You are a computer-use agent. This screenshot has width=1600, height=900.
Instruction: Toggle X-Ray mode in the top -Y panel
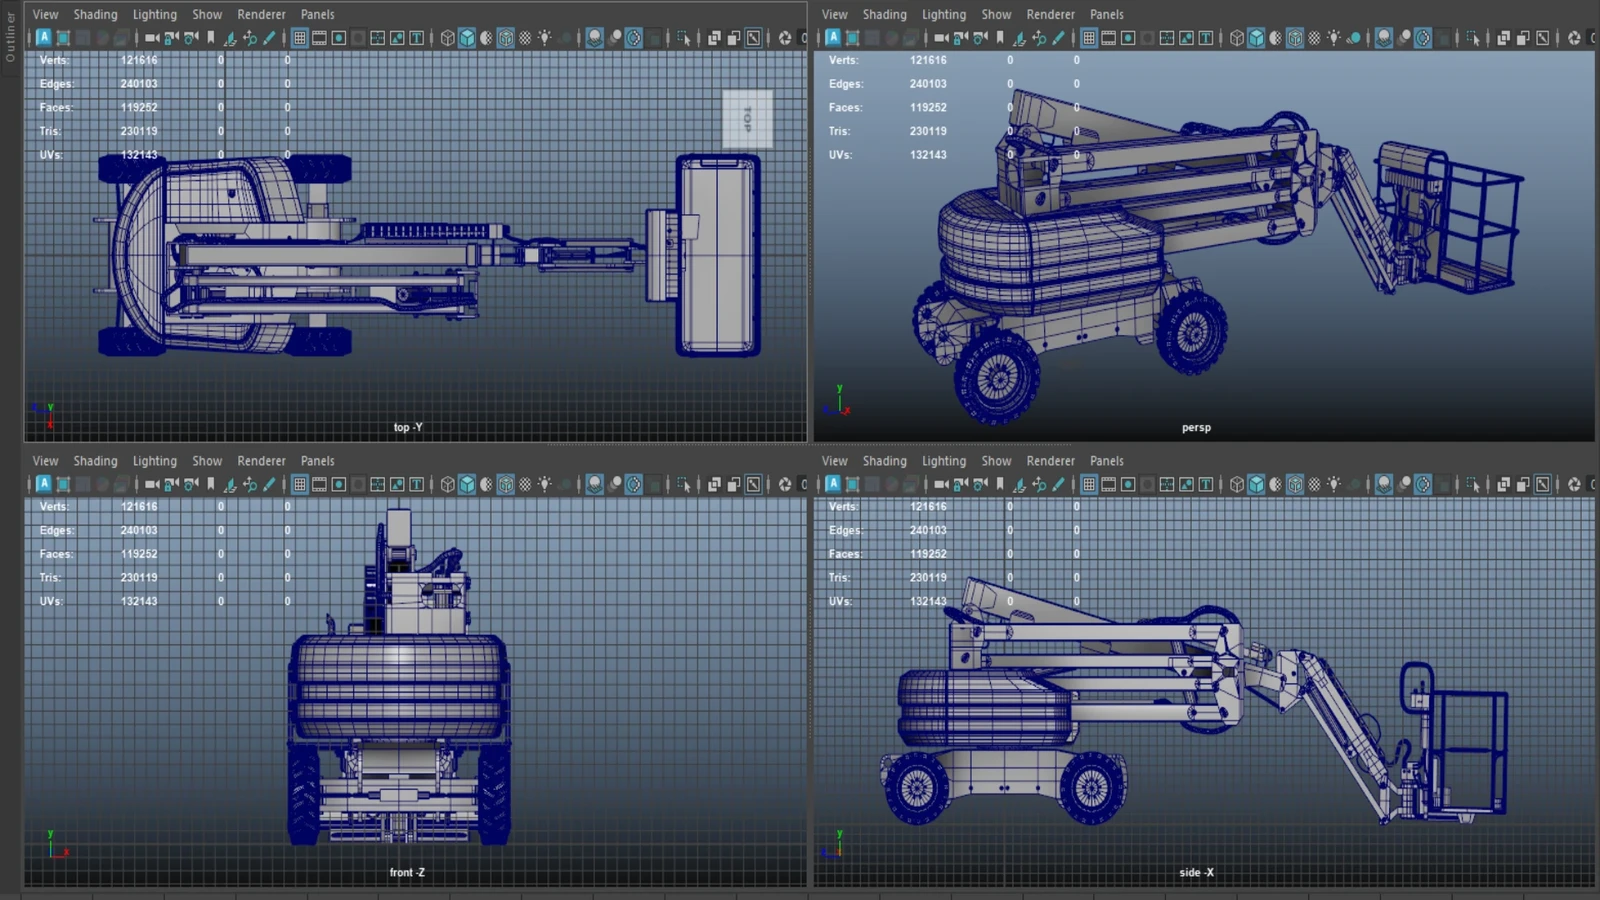pos(714,38)
